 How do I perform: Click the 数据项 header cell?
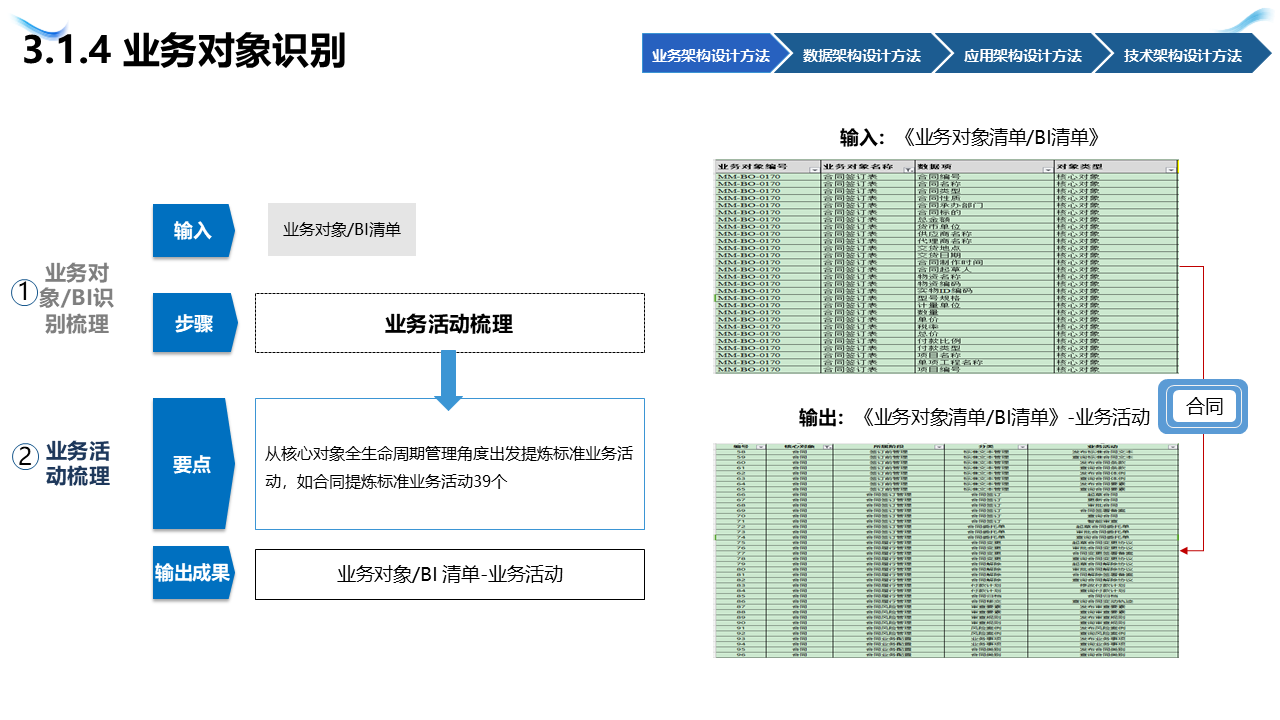point(985,167)
